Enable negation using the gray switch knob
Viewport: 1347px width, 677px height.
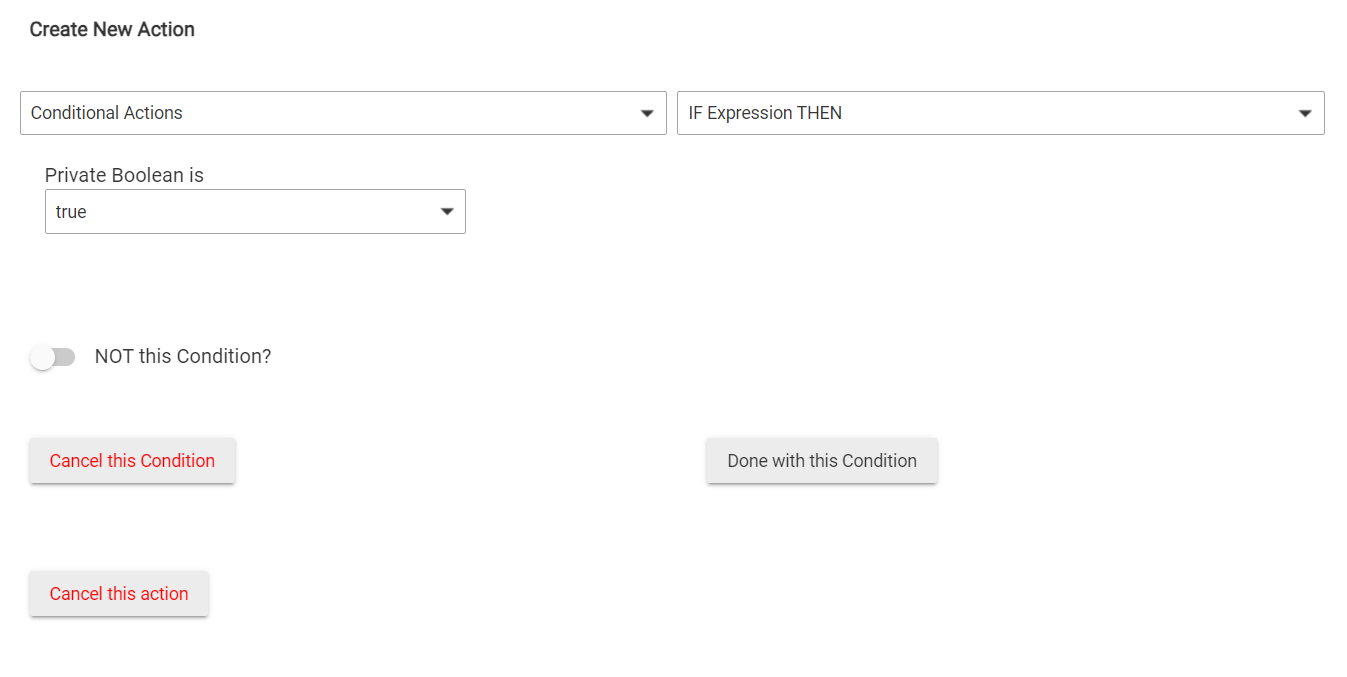(x=42, y=357)
